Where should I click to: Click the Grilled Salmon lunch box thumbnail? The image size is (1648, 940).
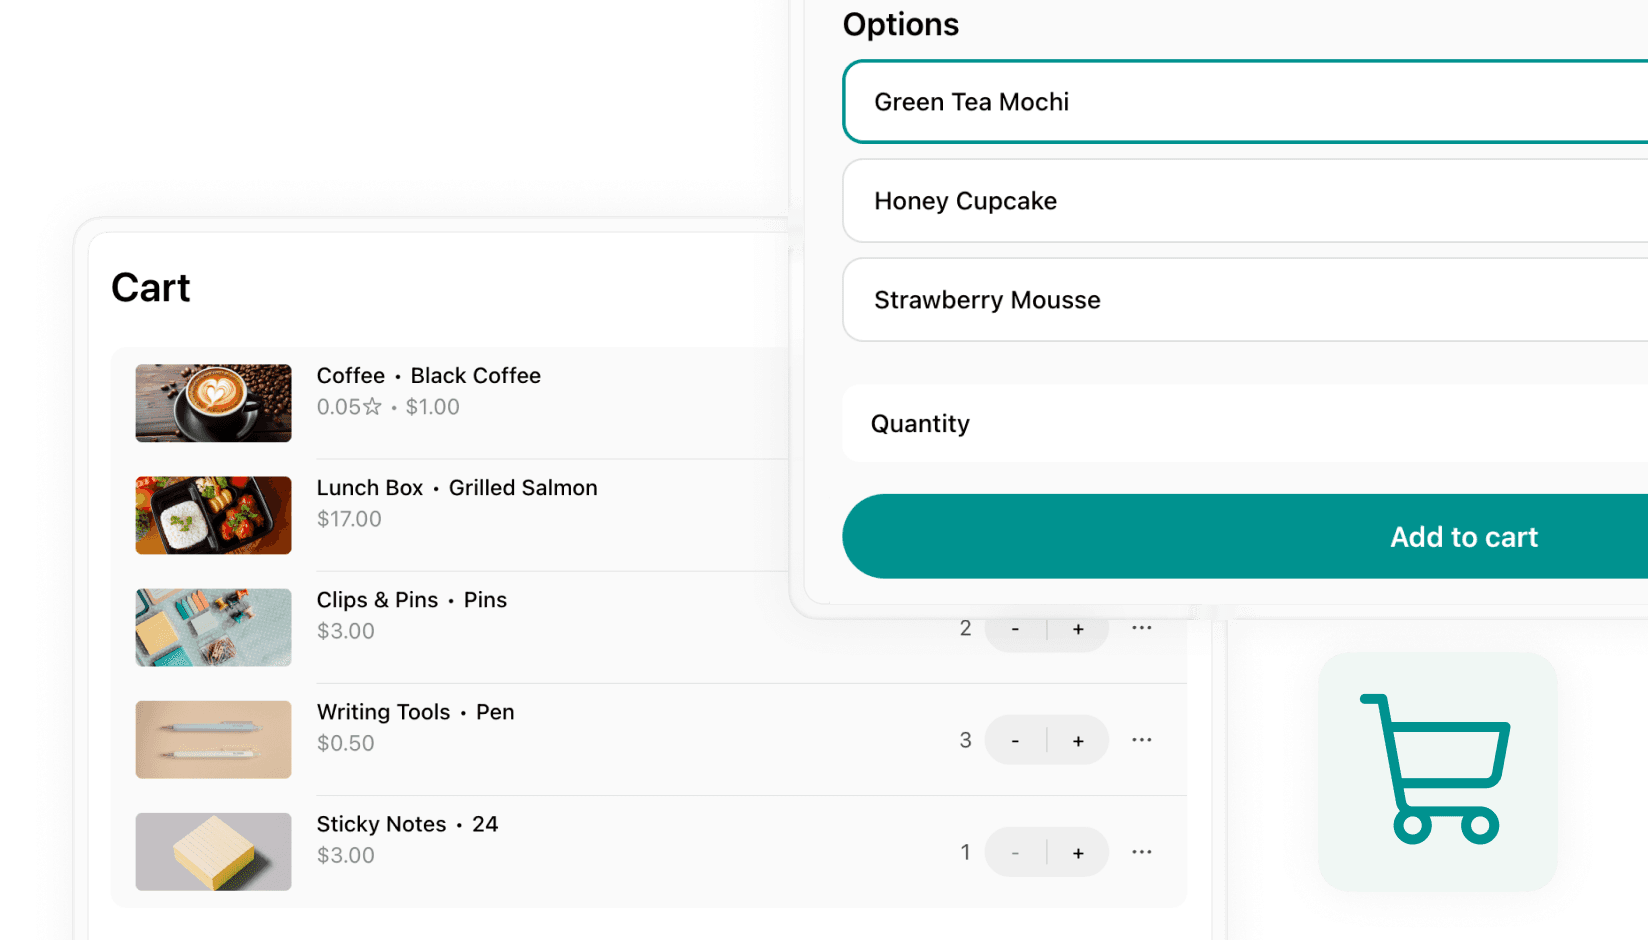213,515
